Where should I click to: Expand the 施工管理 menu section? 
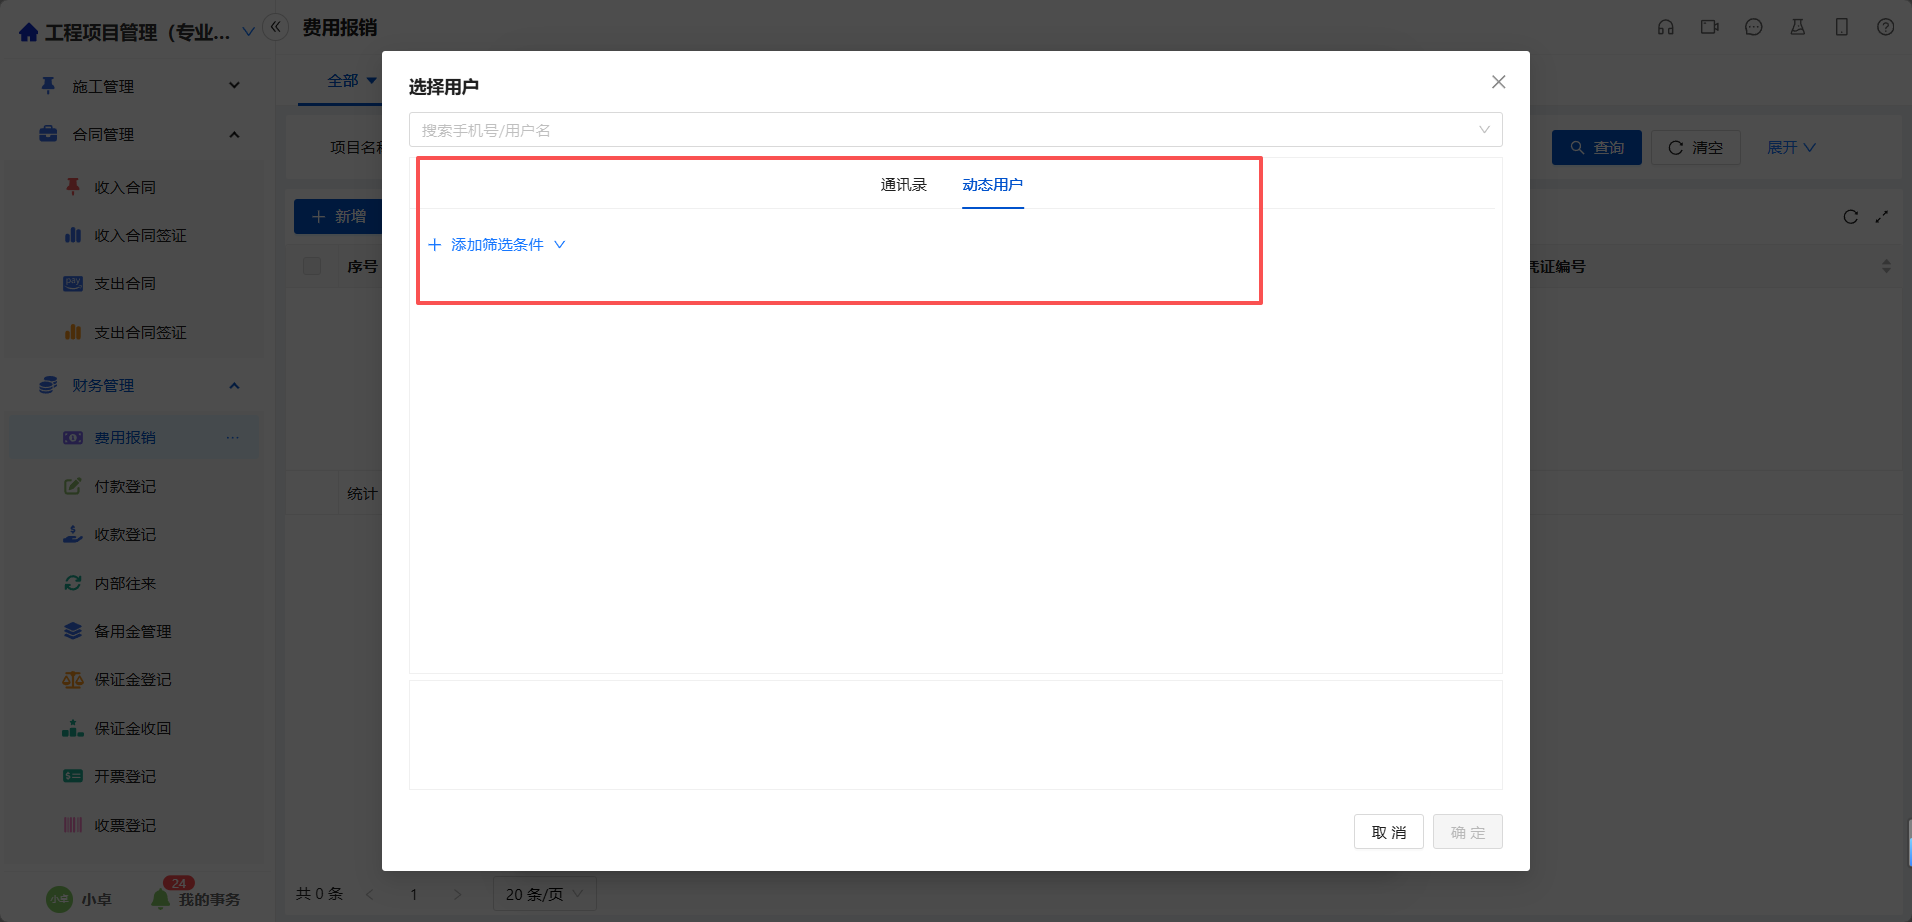pos(234,86)
